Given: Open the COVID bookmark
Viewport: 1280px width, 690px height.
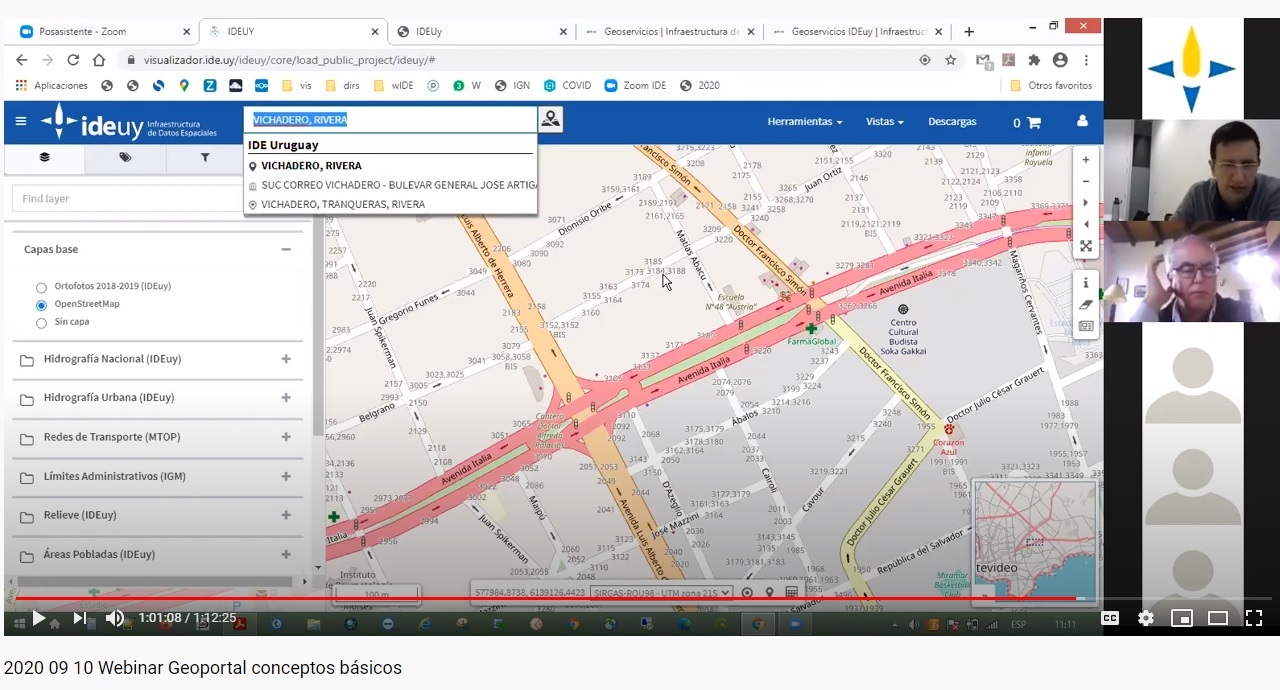Looking at the screenshot, I should 567,86.
